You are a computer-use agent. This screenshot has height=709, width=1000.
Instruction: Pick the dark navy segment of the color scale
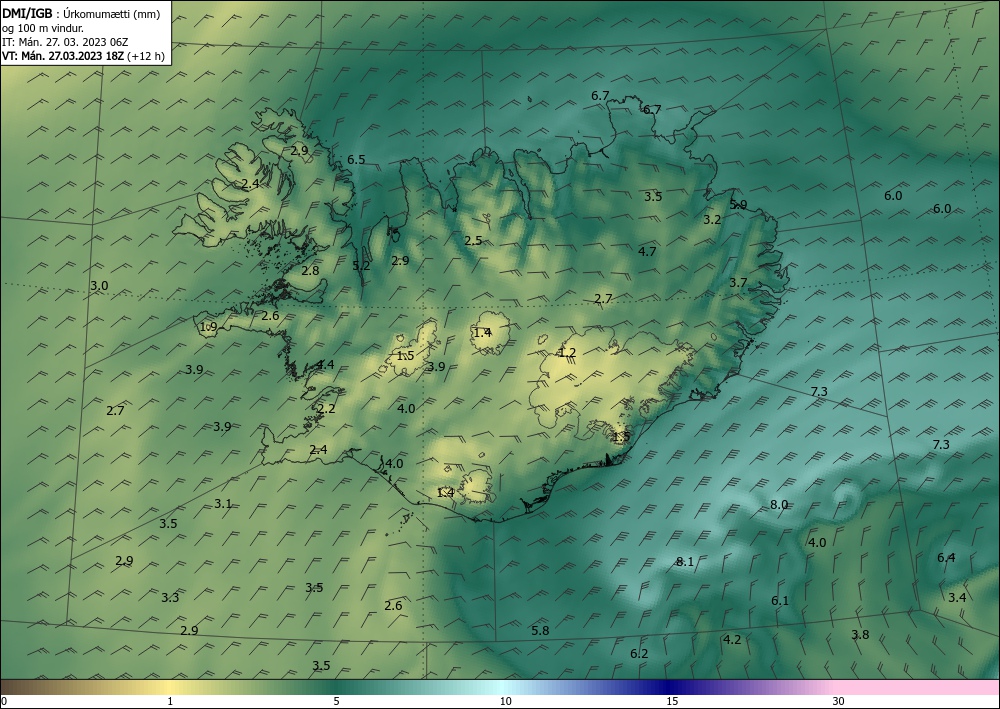click(x=670, y=687)
